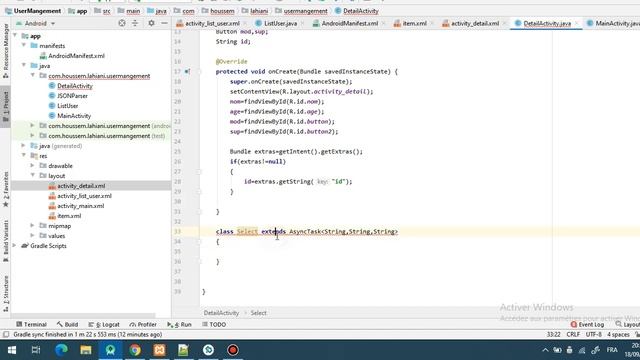Open the Event Log
640x360 pixels.
[x=587, y=324]
